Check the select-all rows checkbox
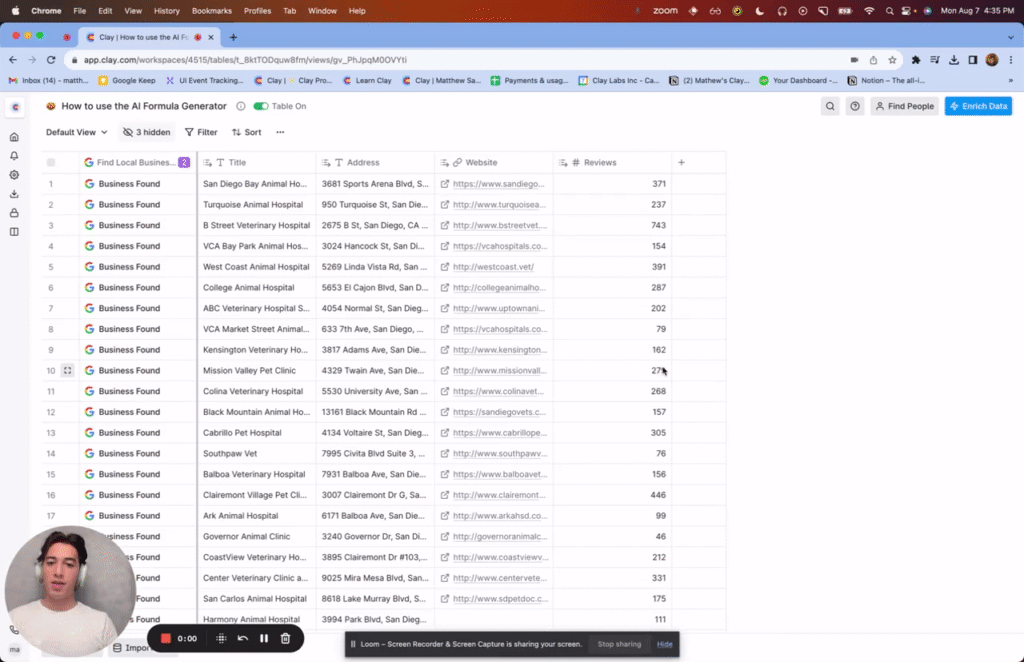 [51, 162]
